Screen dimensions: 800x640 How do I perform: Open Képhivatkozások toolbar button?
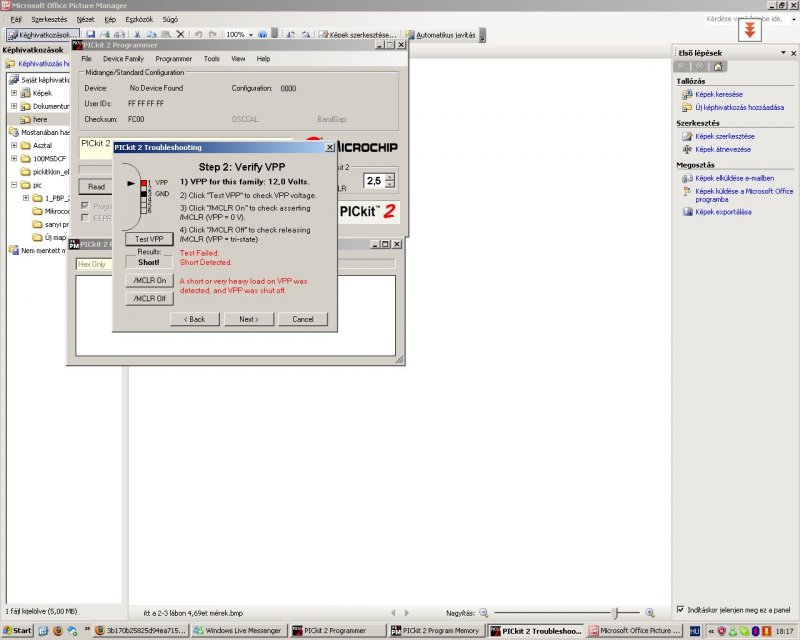[42, 35]
